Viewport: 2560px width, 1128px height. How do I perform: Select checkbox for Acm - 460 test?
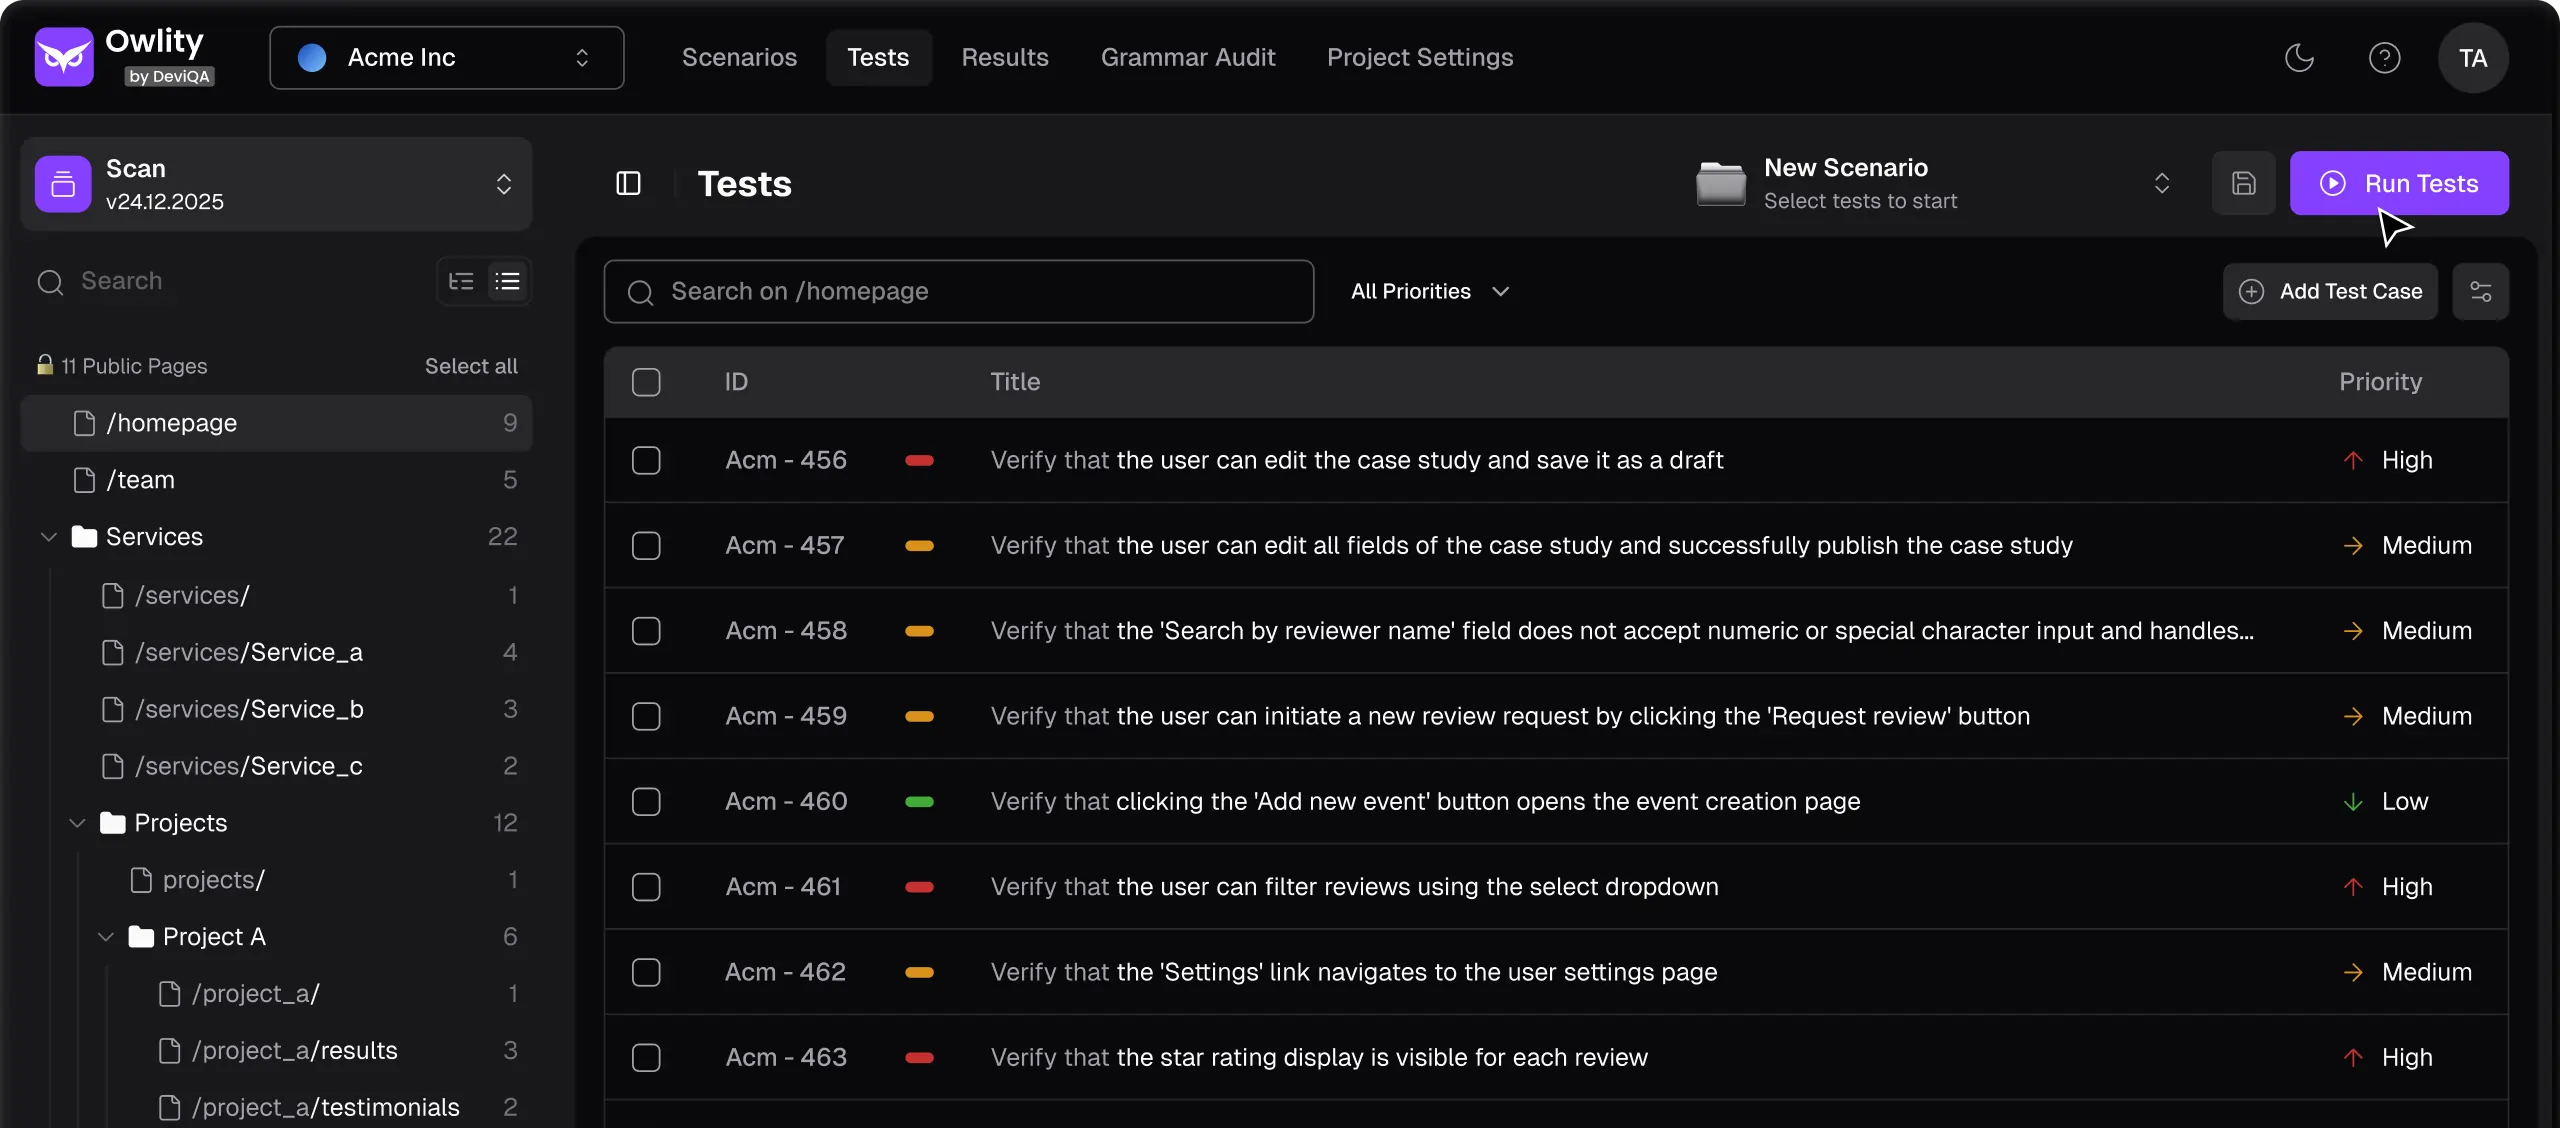646,801
